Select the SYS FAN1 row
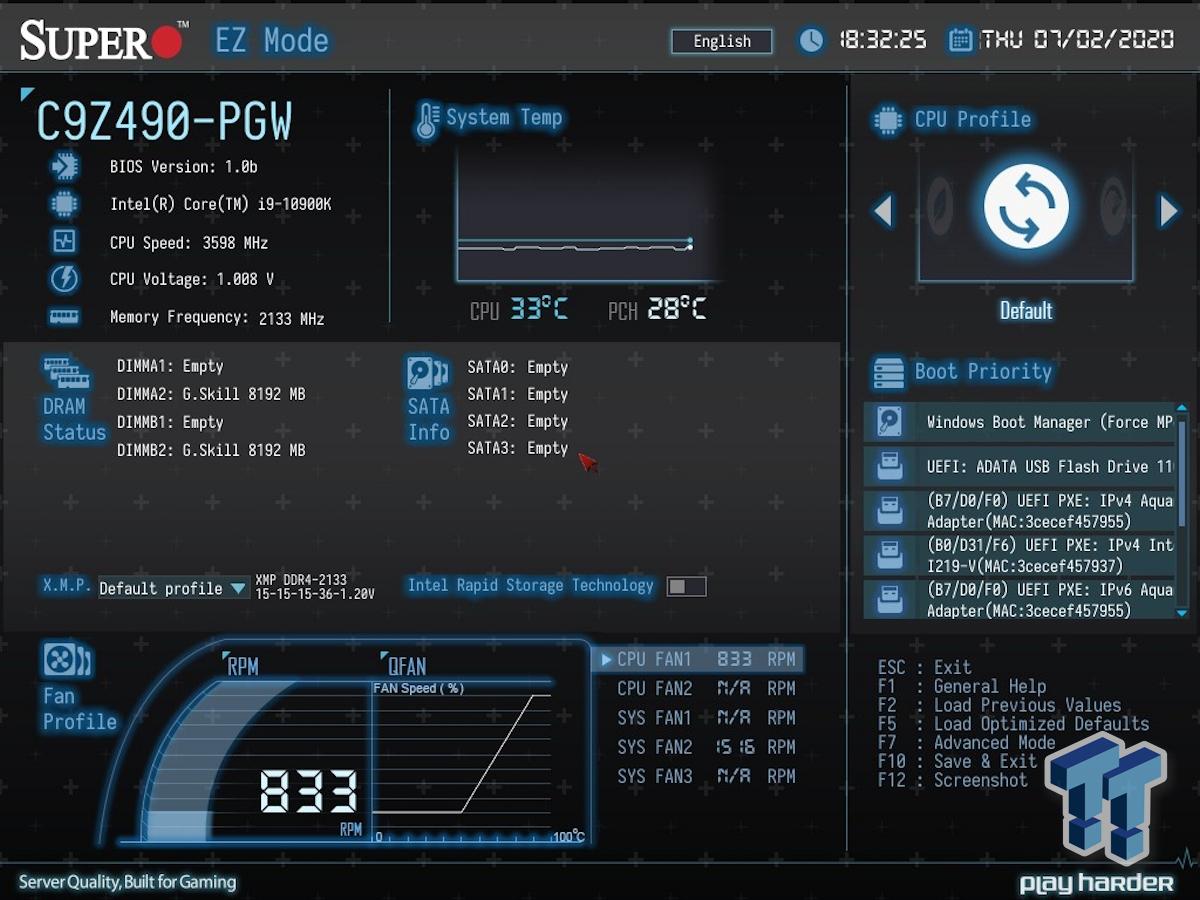The height and width of the screenshot is (900, 1200). point(706,717)
